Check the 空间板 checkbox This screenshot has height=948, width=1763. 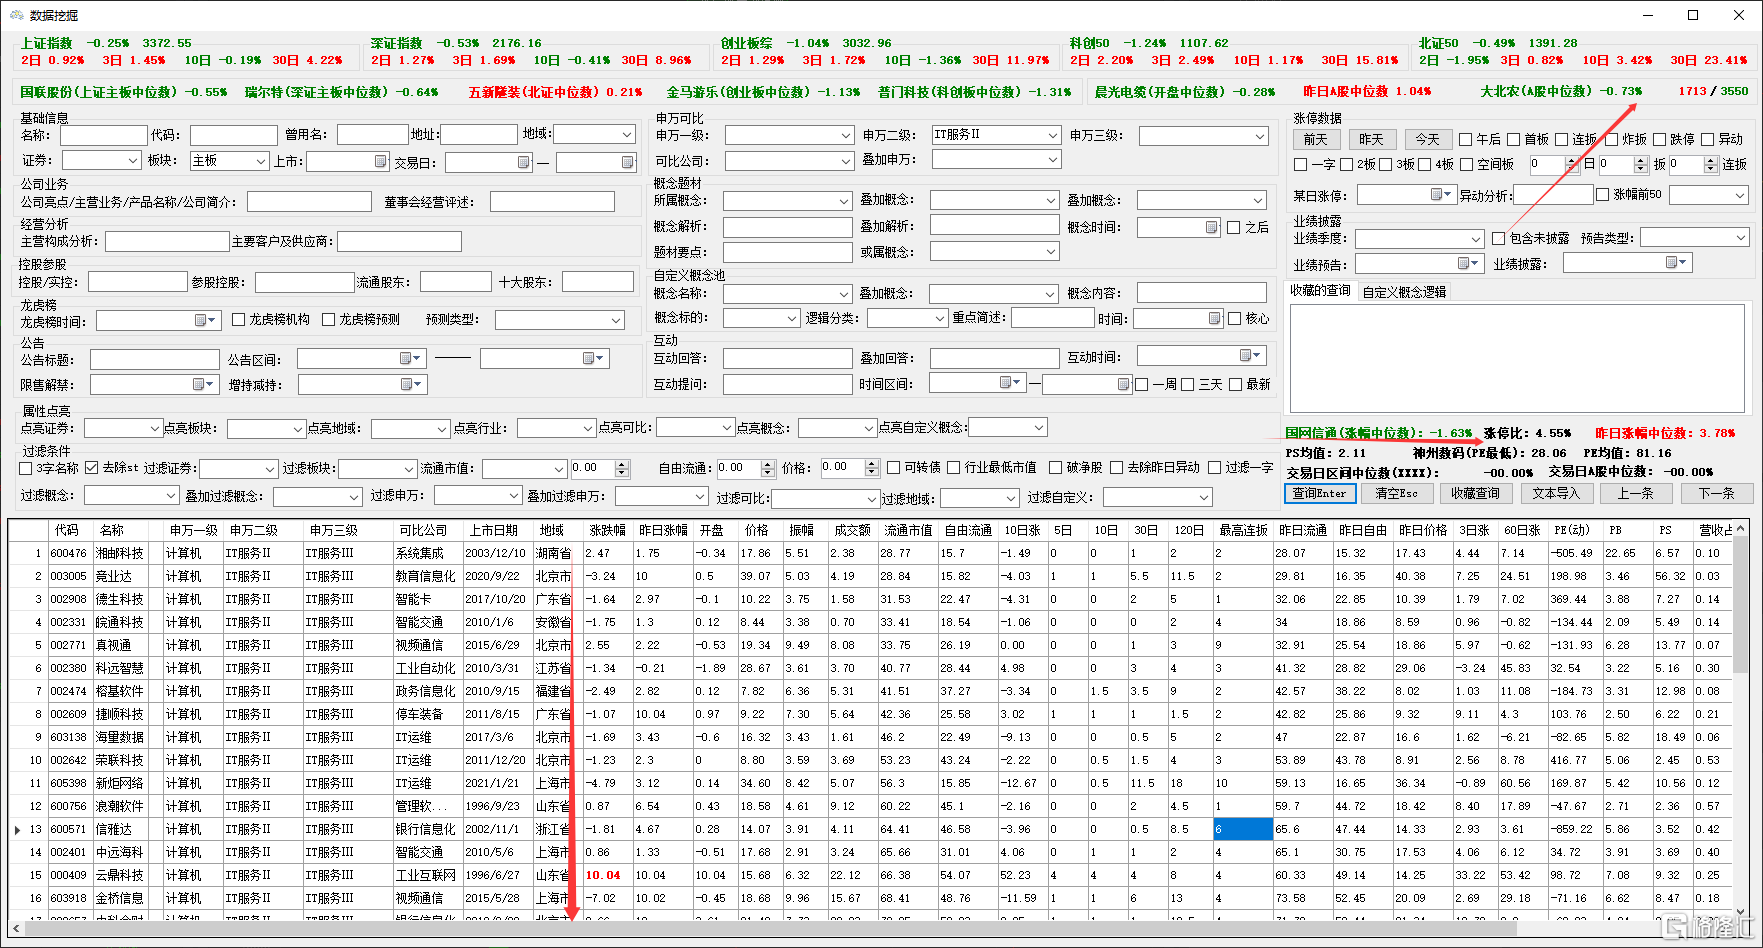click(1466, 165)
